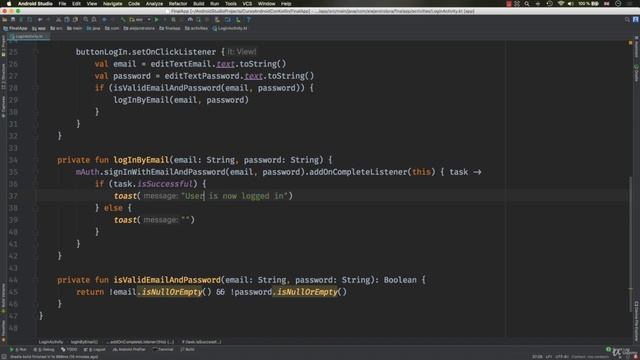Viewport: 640px width, 360px height.
Task: Open the Analyze menu
Action: (x=154, y=4)
